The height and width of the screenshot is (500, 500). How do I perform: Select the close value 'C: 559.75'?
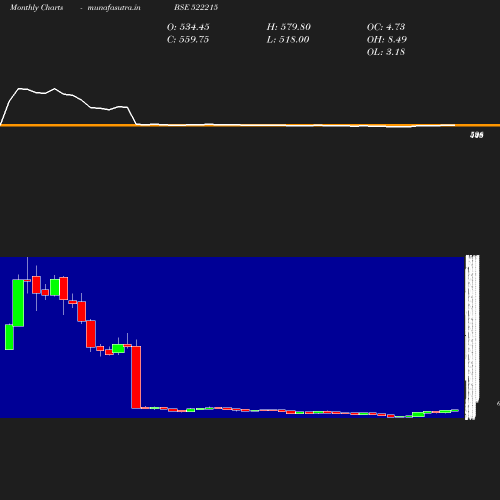click(188, 39)
